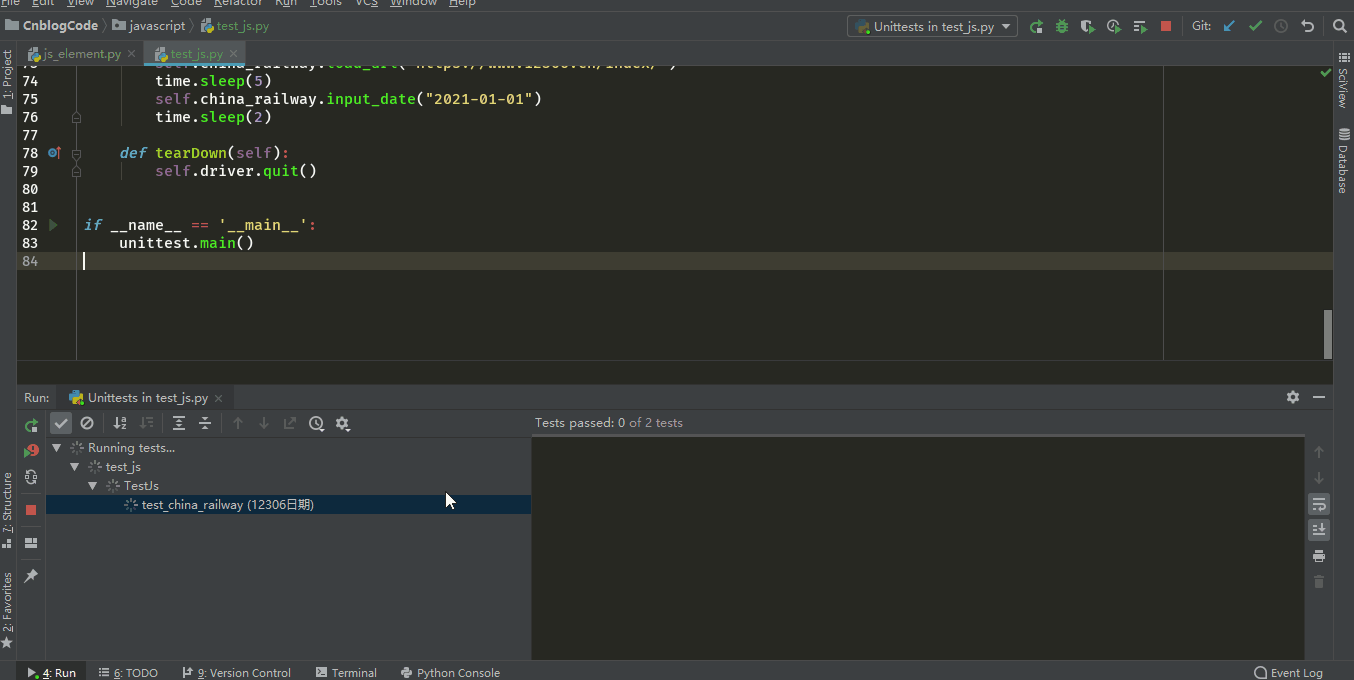
Task: Click the Git revert arrow icon
Action: coord(1307,27)
